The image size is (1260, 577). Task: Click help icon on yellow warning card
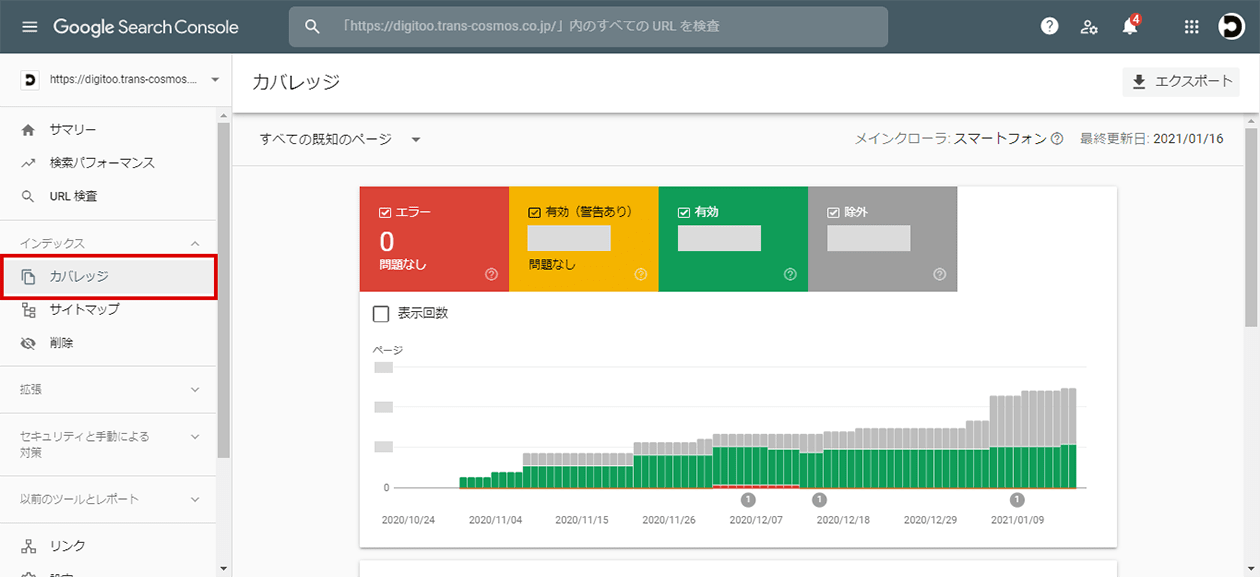point(640,274)
